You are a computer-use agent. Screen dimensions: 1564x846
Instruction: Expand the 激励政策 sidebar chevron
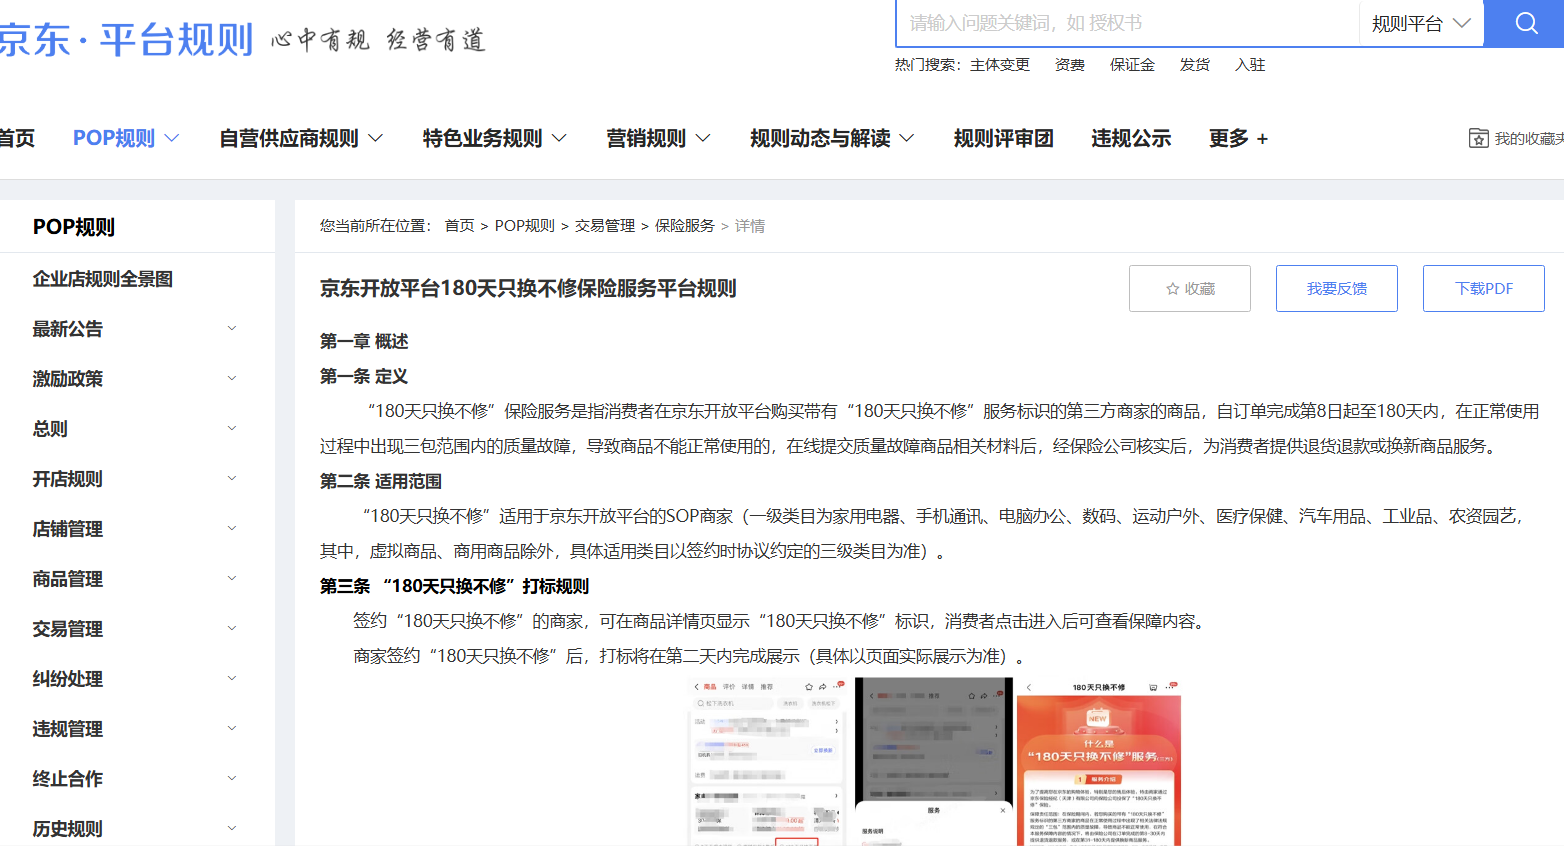232,379
